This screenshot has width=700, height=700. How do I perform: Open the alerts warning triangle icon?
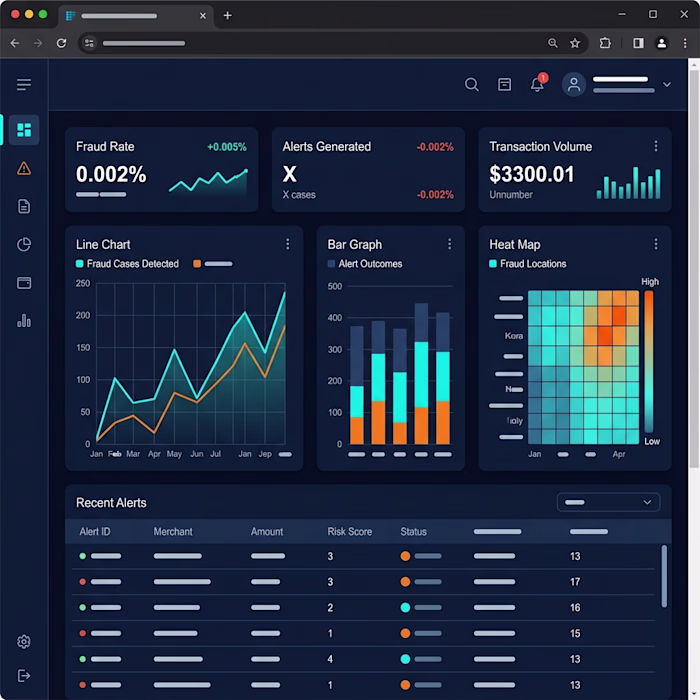(24, 169)
